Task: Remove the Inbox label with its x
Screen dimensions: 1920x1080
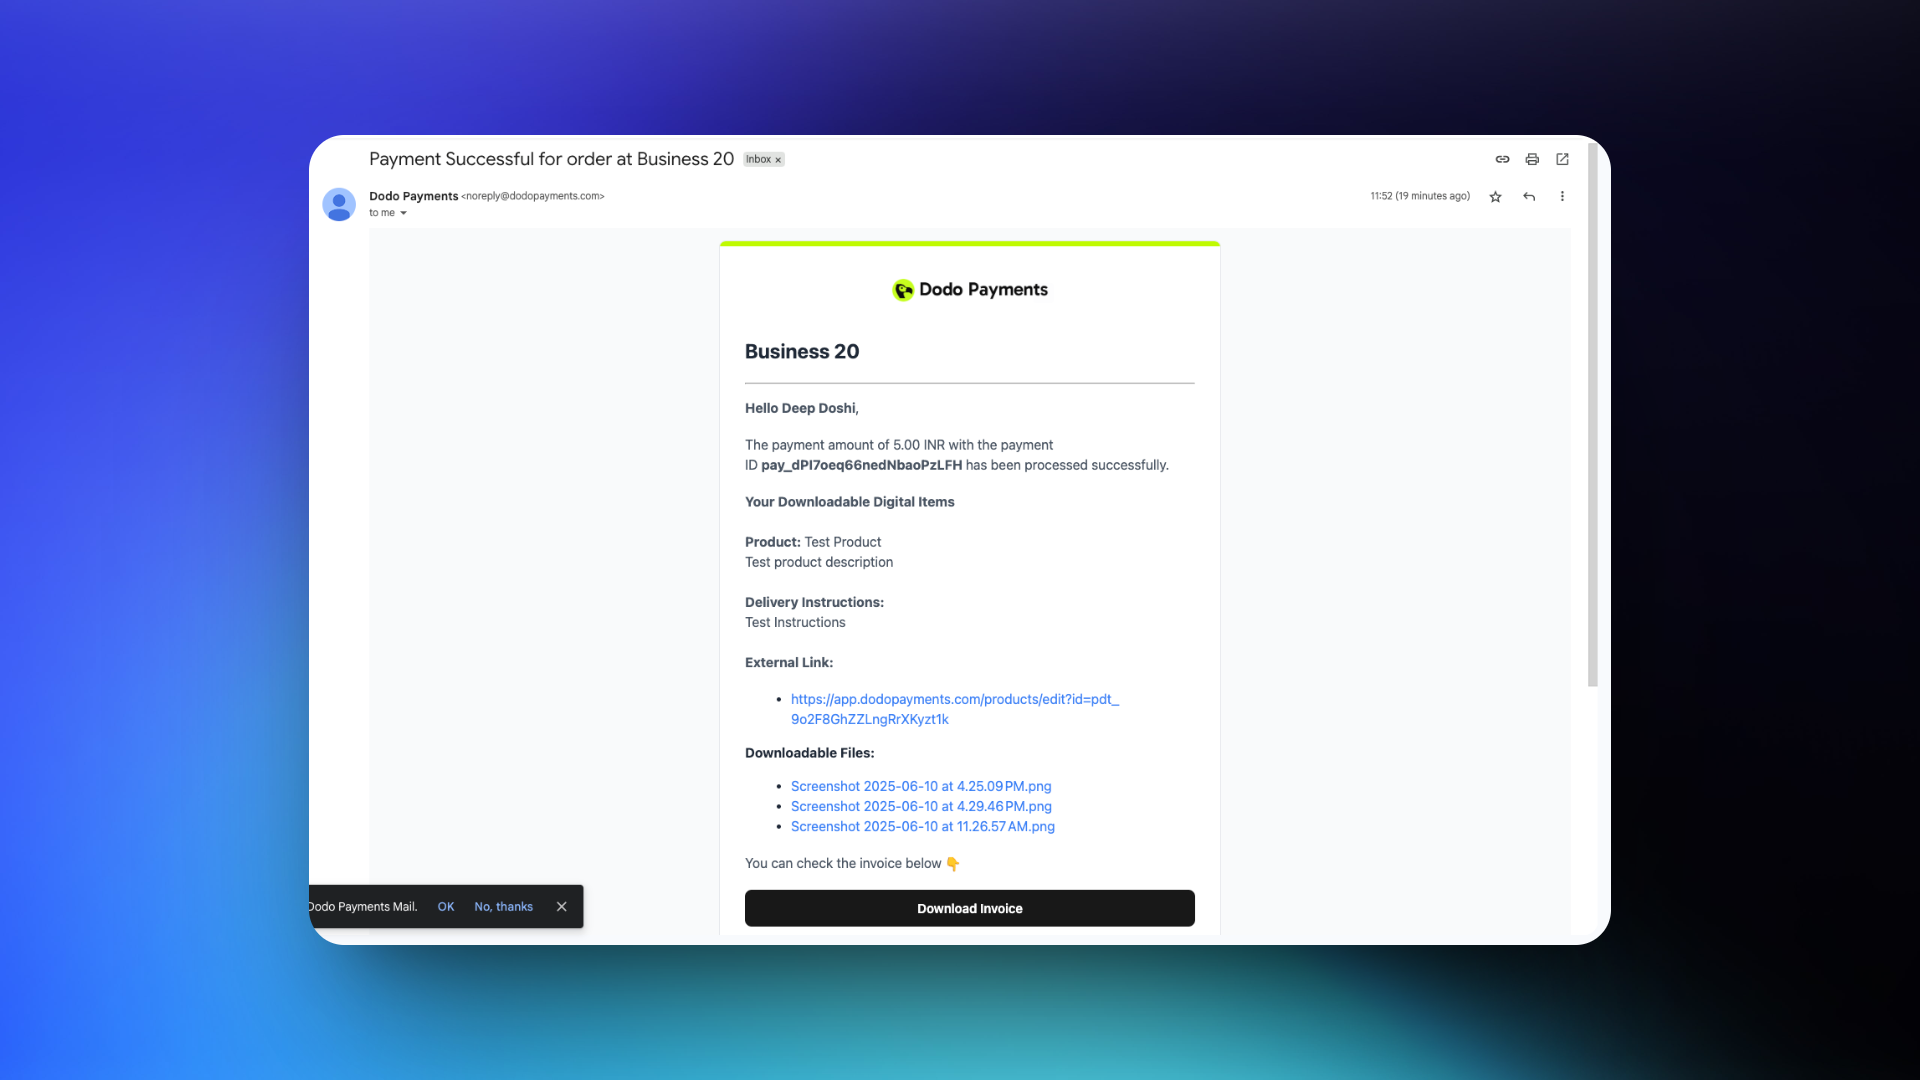Action: coord(778,159)
